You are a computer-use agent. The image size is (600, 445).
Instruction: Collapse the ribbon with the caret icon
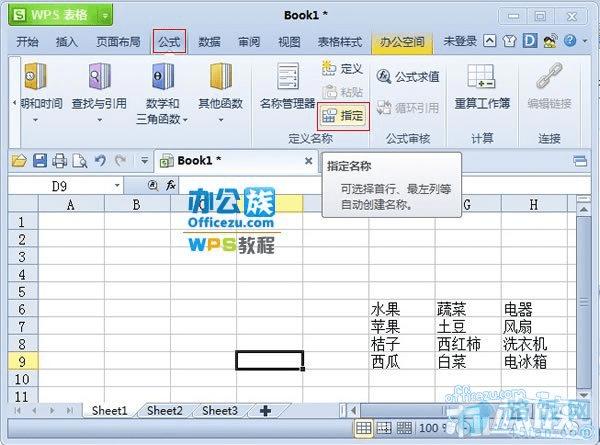click(490, 41)
